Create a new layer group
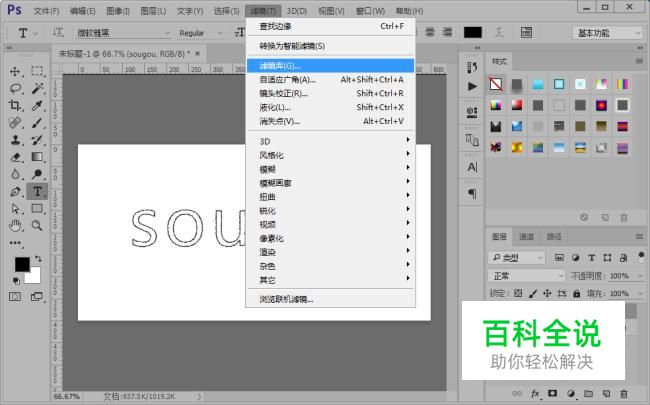Viewport: 650px width, 405px height. coord(589,393)
